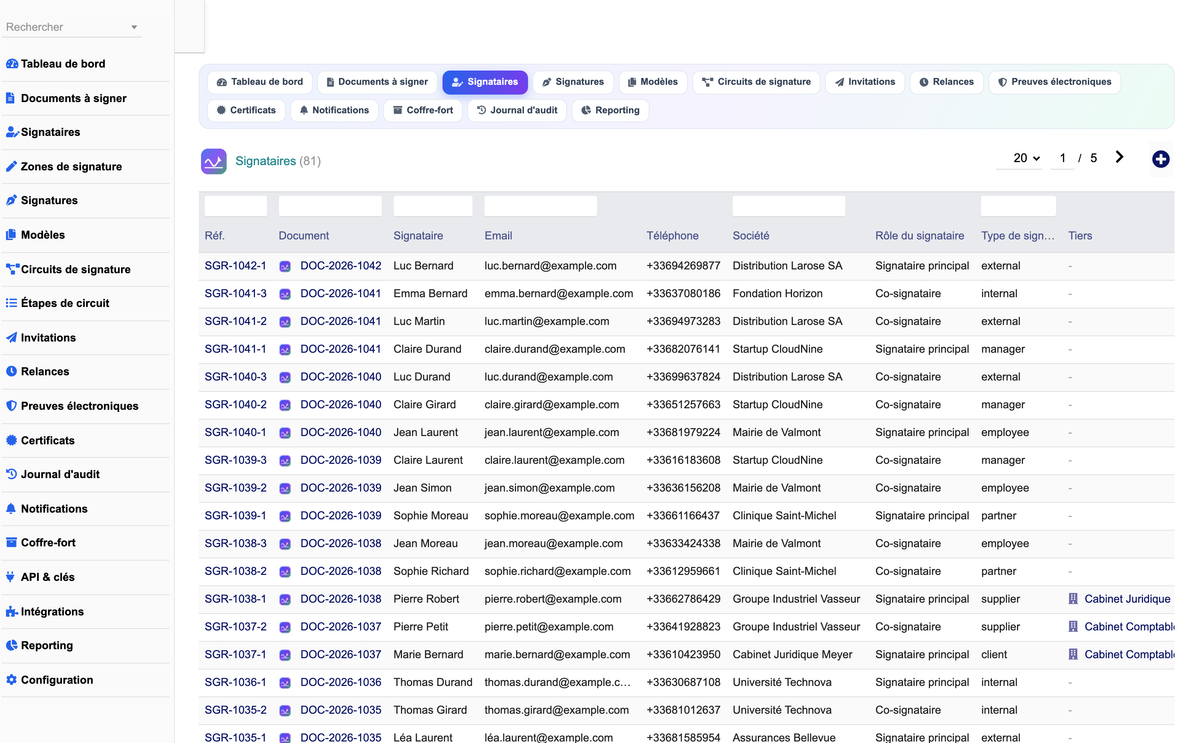Click the Type de signataire filter field
This screenshot has height=743, width=1200.
[1018, 206]
